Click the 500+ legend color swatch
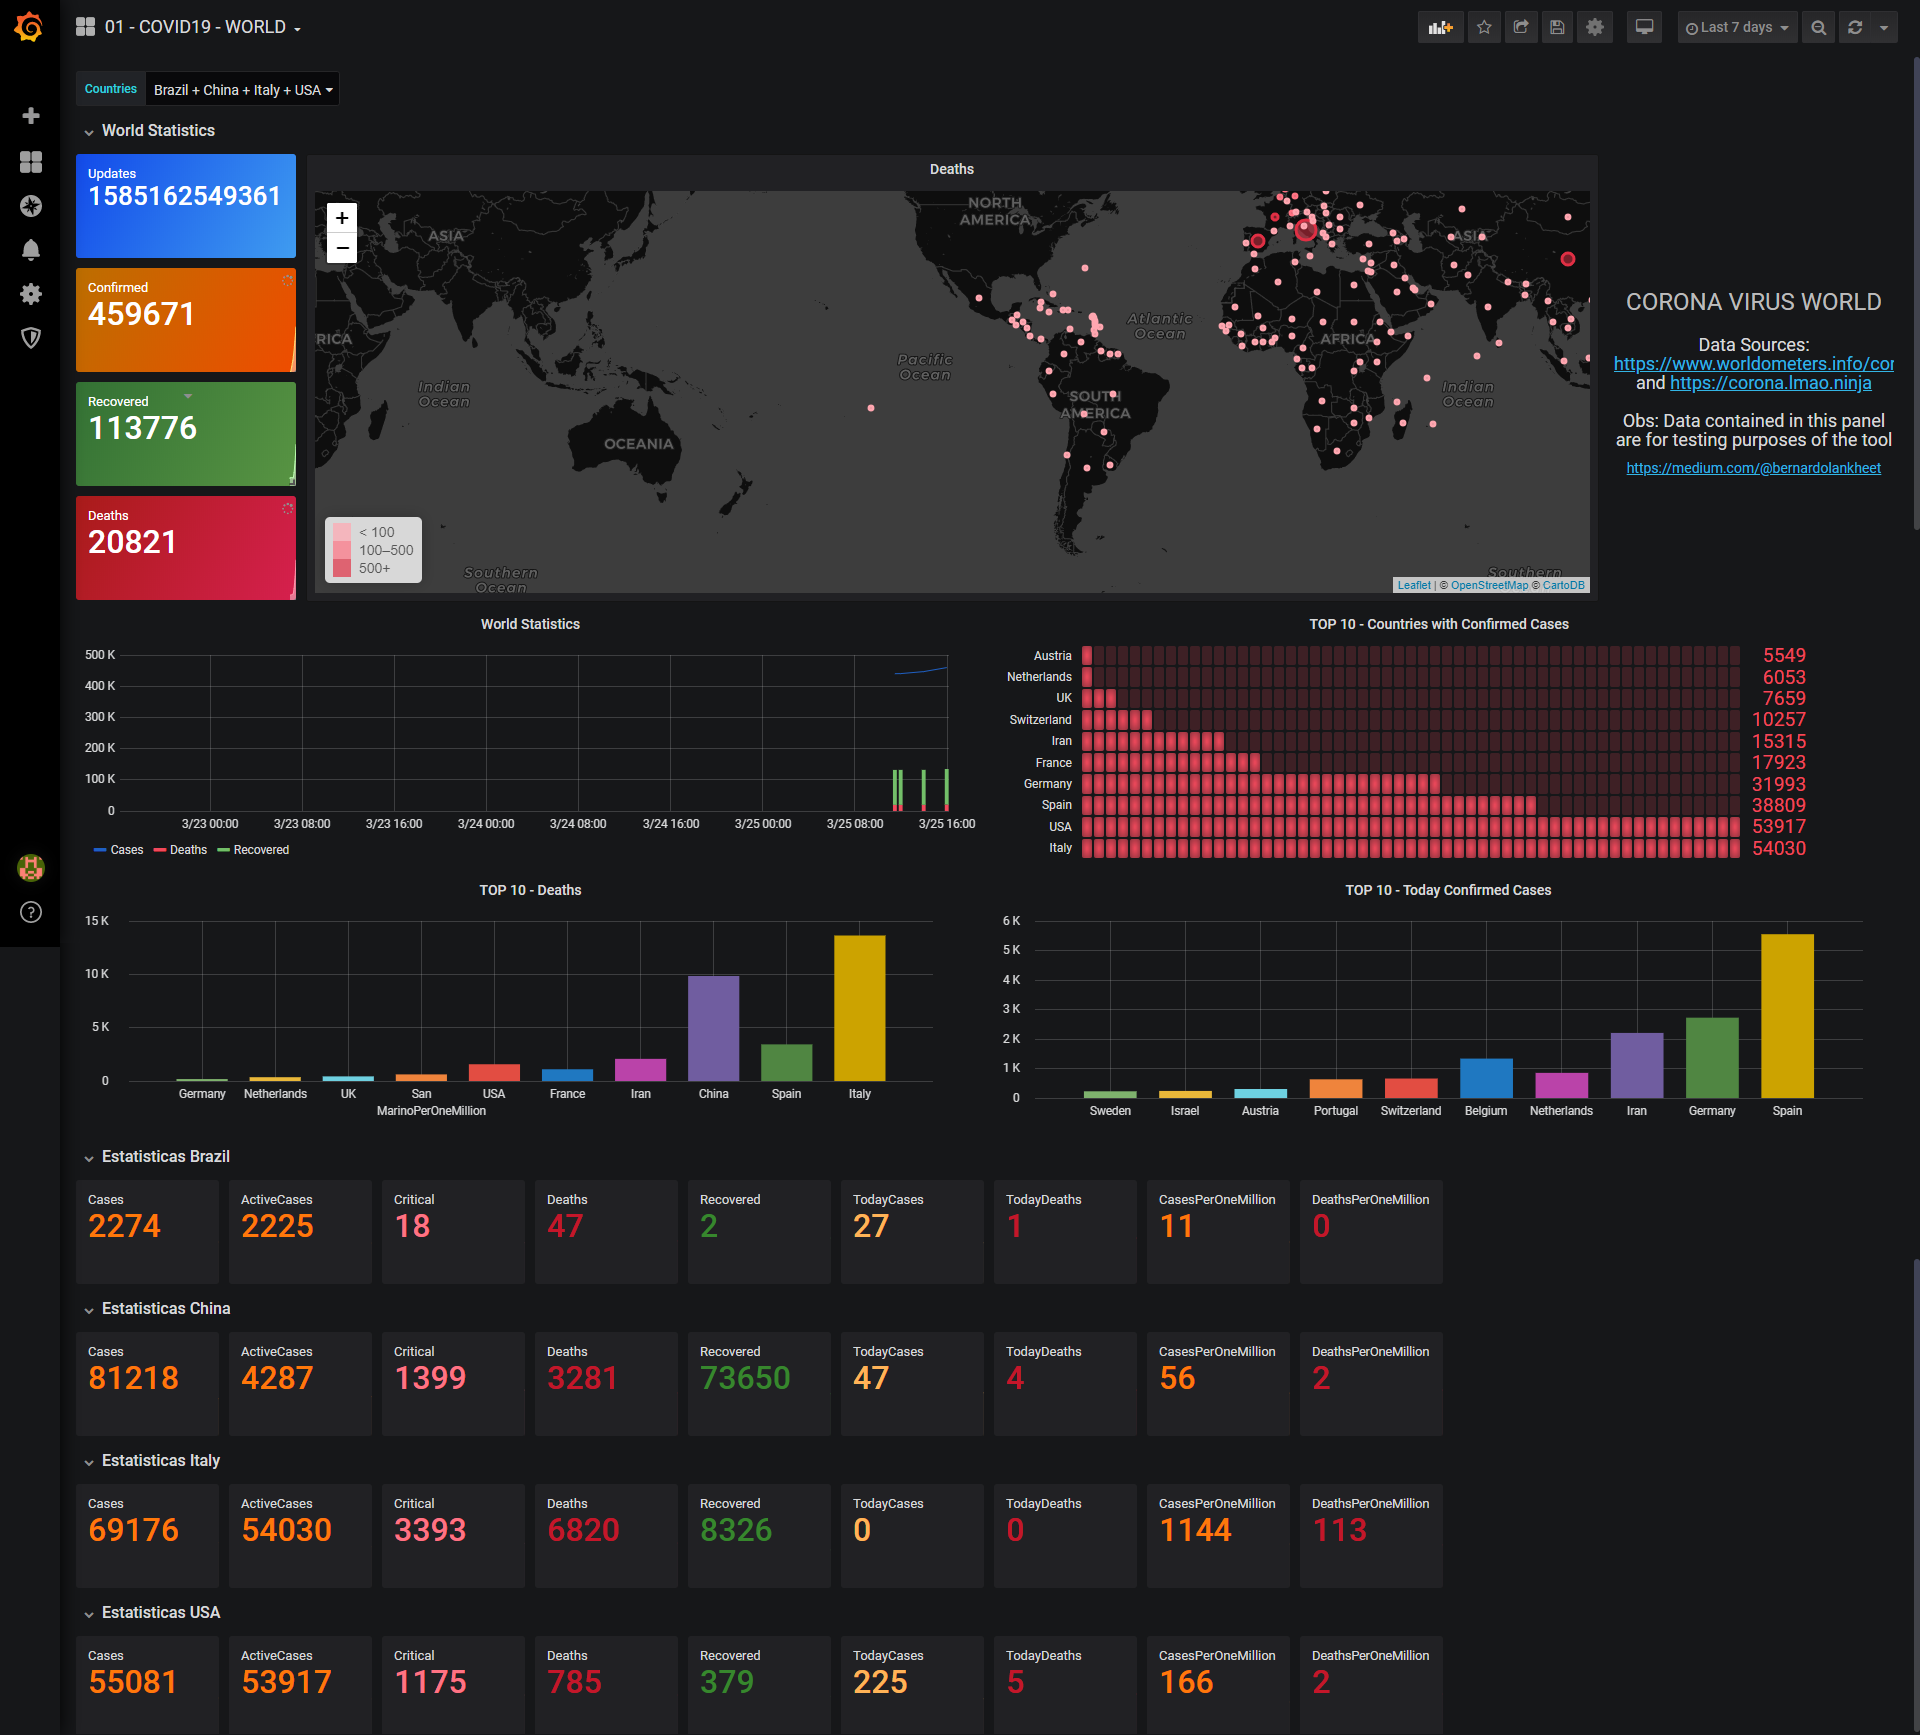Viewport: 1920px width, 1735px height. click(x=342, y=568)
